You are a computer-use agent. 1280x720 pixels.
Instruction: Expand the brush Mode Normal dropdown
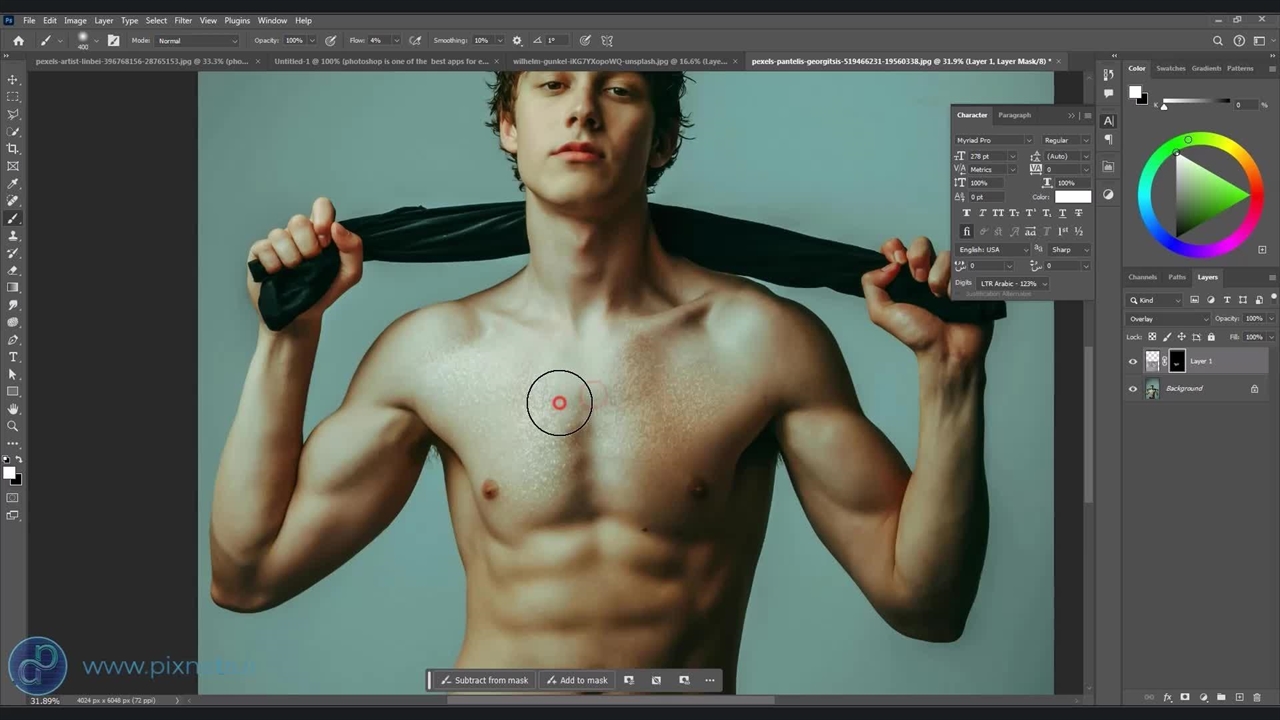coord(197,41)
